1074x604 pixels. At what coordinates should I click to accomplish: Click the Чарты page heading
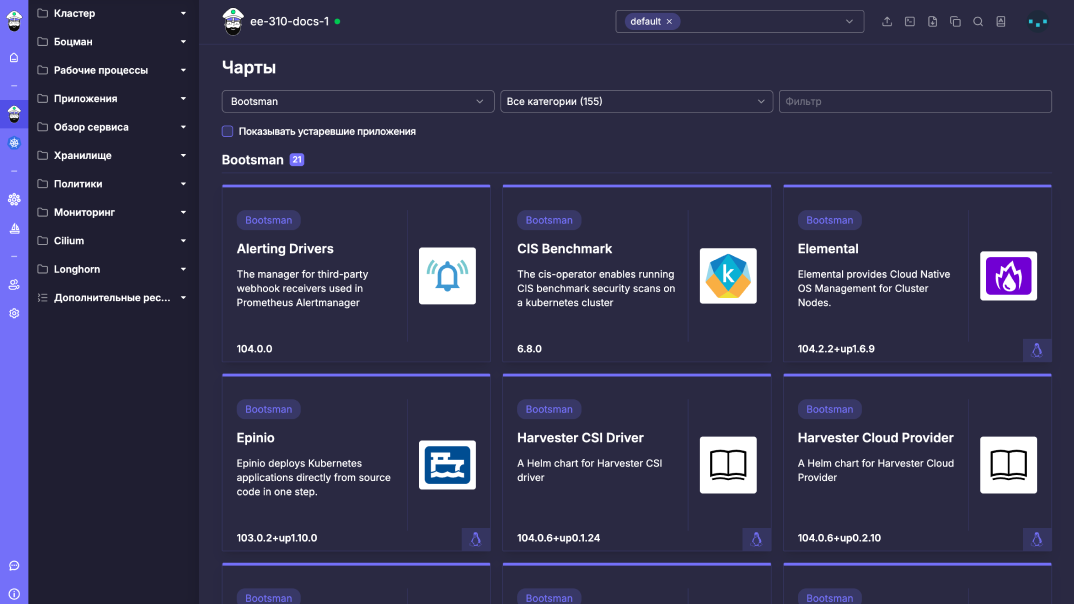(249, 67)
